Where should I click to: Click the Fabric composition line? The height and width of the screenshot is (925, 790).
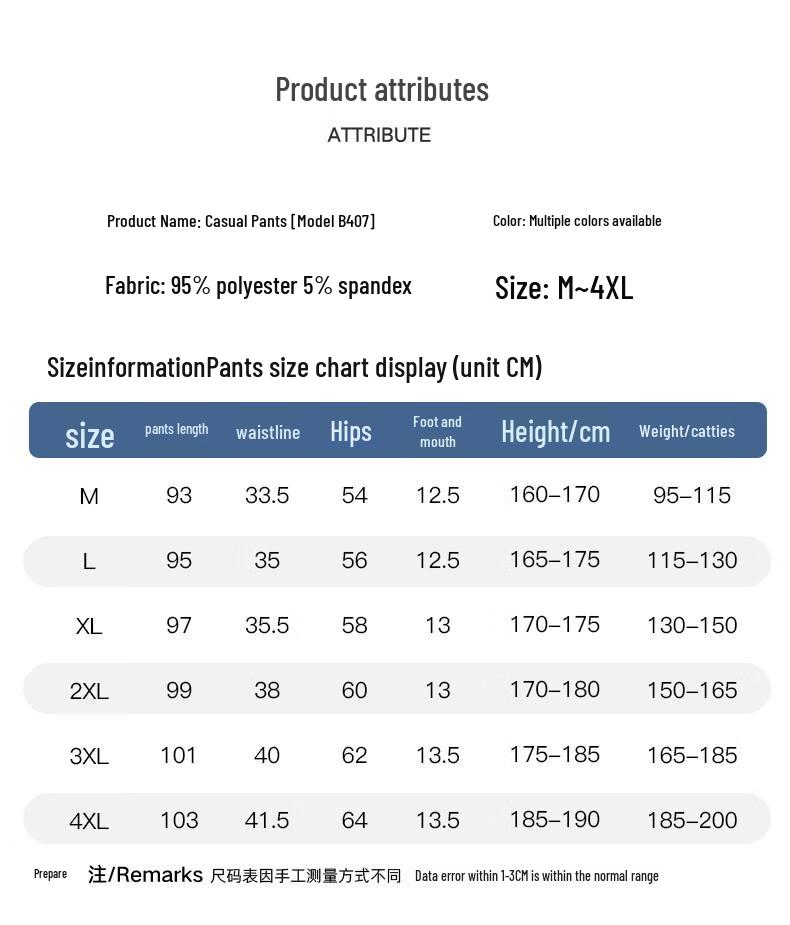coord(258,286)
